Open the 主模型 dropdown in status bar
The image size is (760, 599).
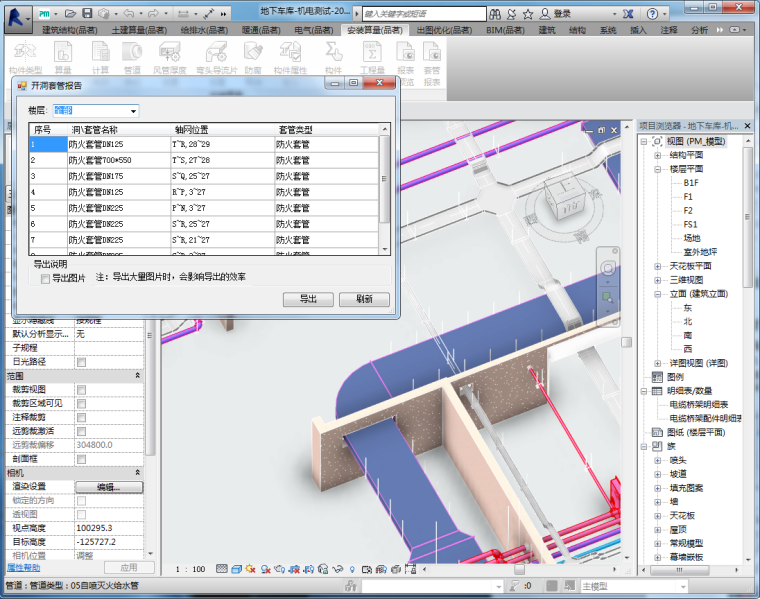click(683, 586)
